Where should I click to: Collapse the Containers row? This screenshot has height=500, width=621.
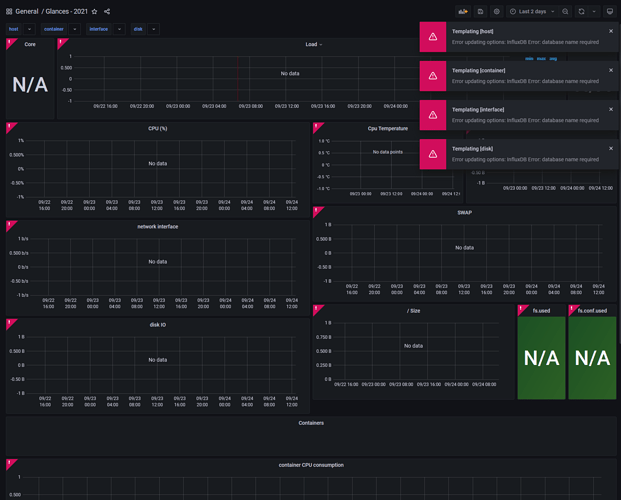click(x=310, y=423)
